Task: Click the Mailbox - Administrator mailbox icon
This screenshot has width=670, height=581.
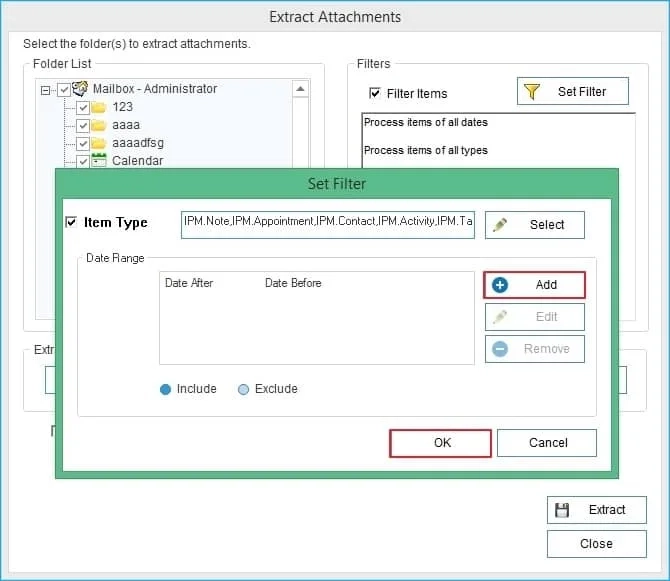Action: (x=80, y=89)
